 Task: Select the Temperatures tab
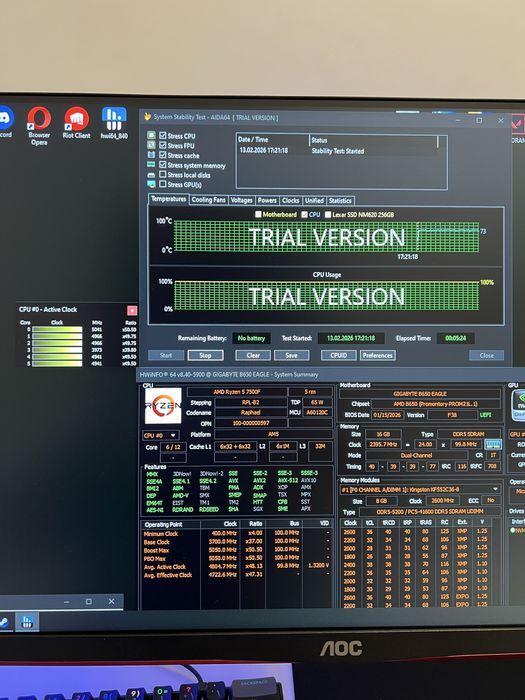(x=168, y=199)
